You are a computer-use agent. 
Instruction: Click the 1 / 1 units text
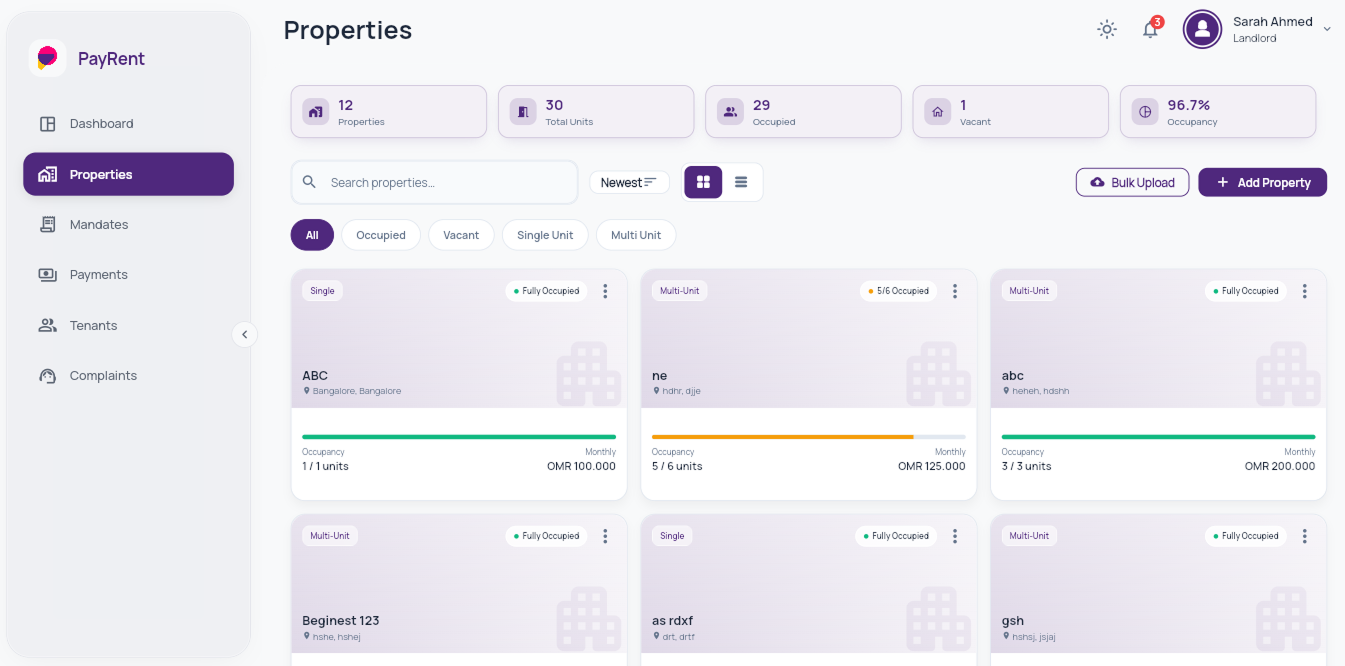click(326, 466)
